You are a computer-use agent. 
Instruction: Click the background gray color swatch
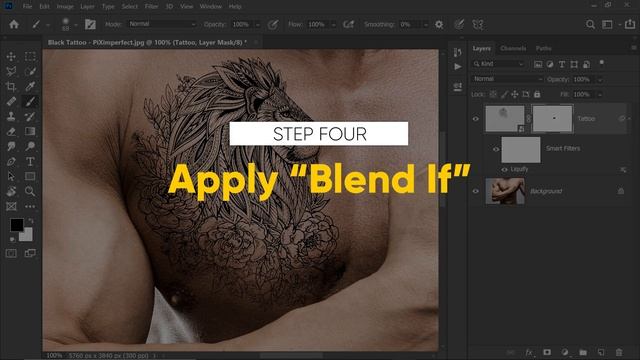pyautogui.click(x=27, y=236)
